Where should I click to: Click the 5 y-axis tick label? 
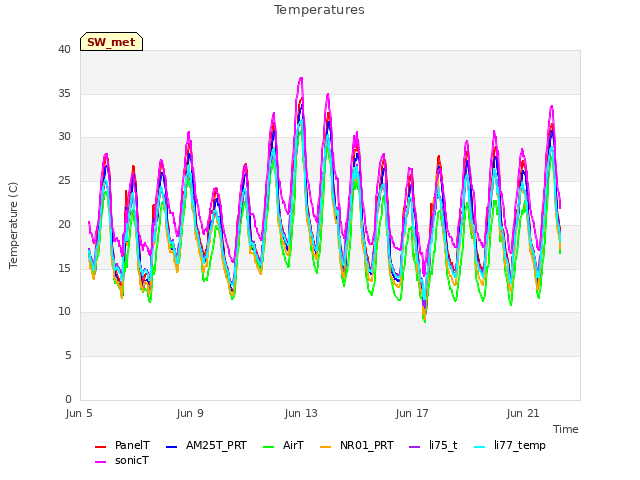click(x=68, y=356)
